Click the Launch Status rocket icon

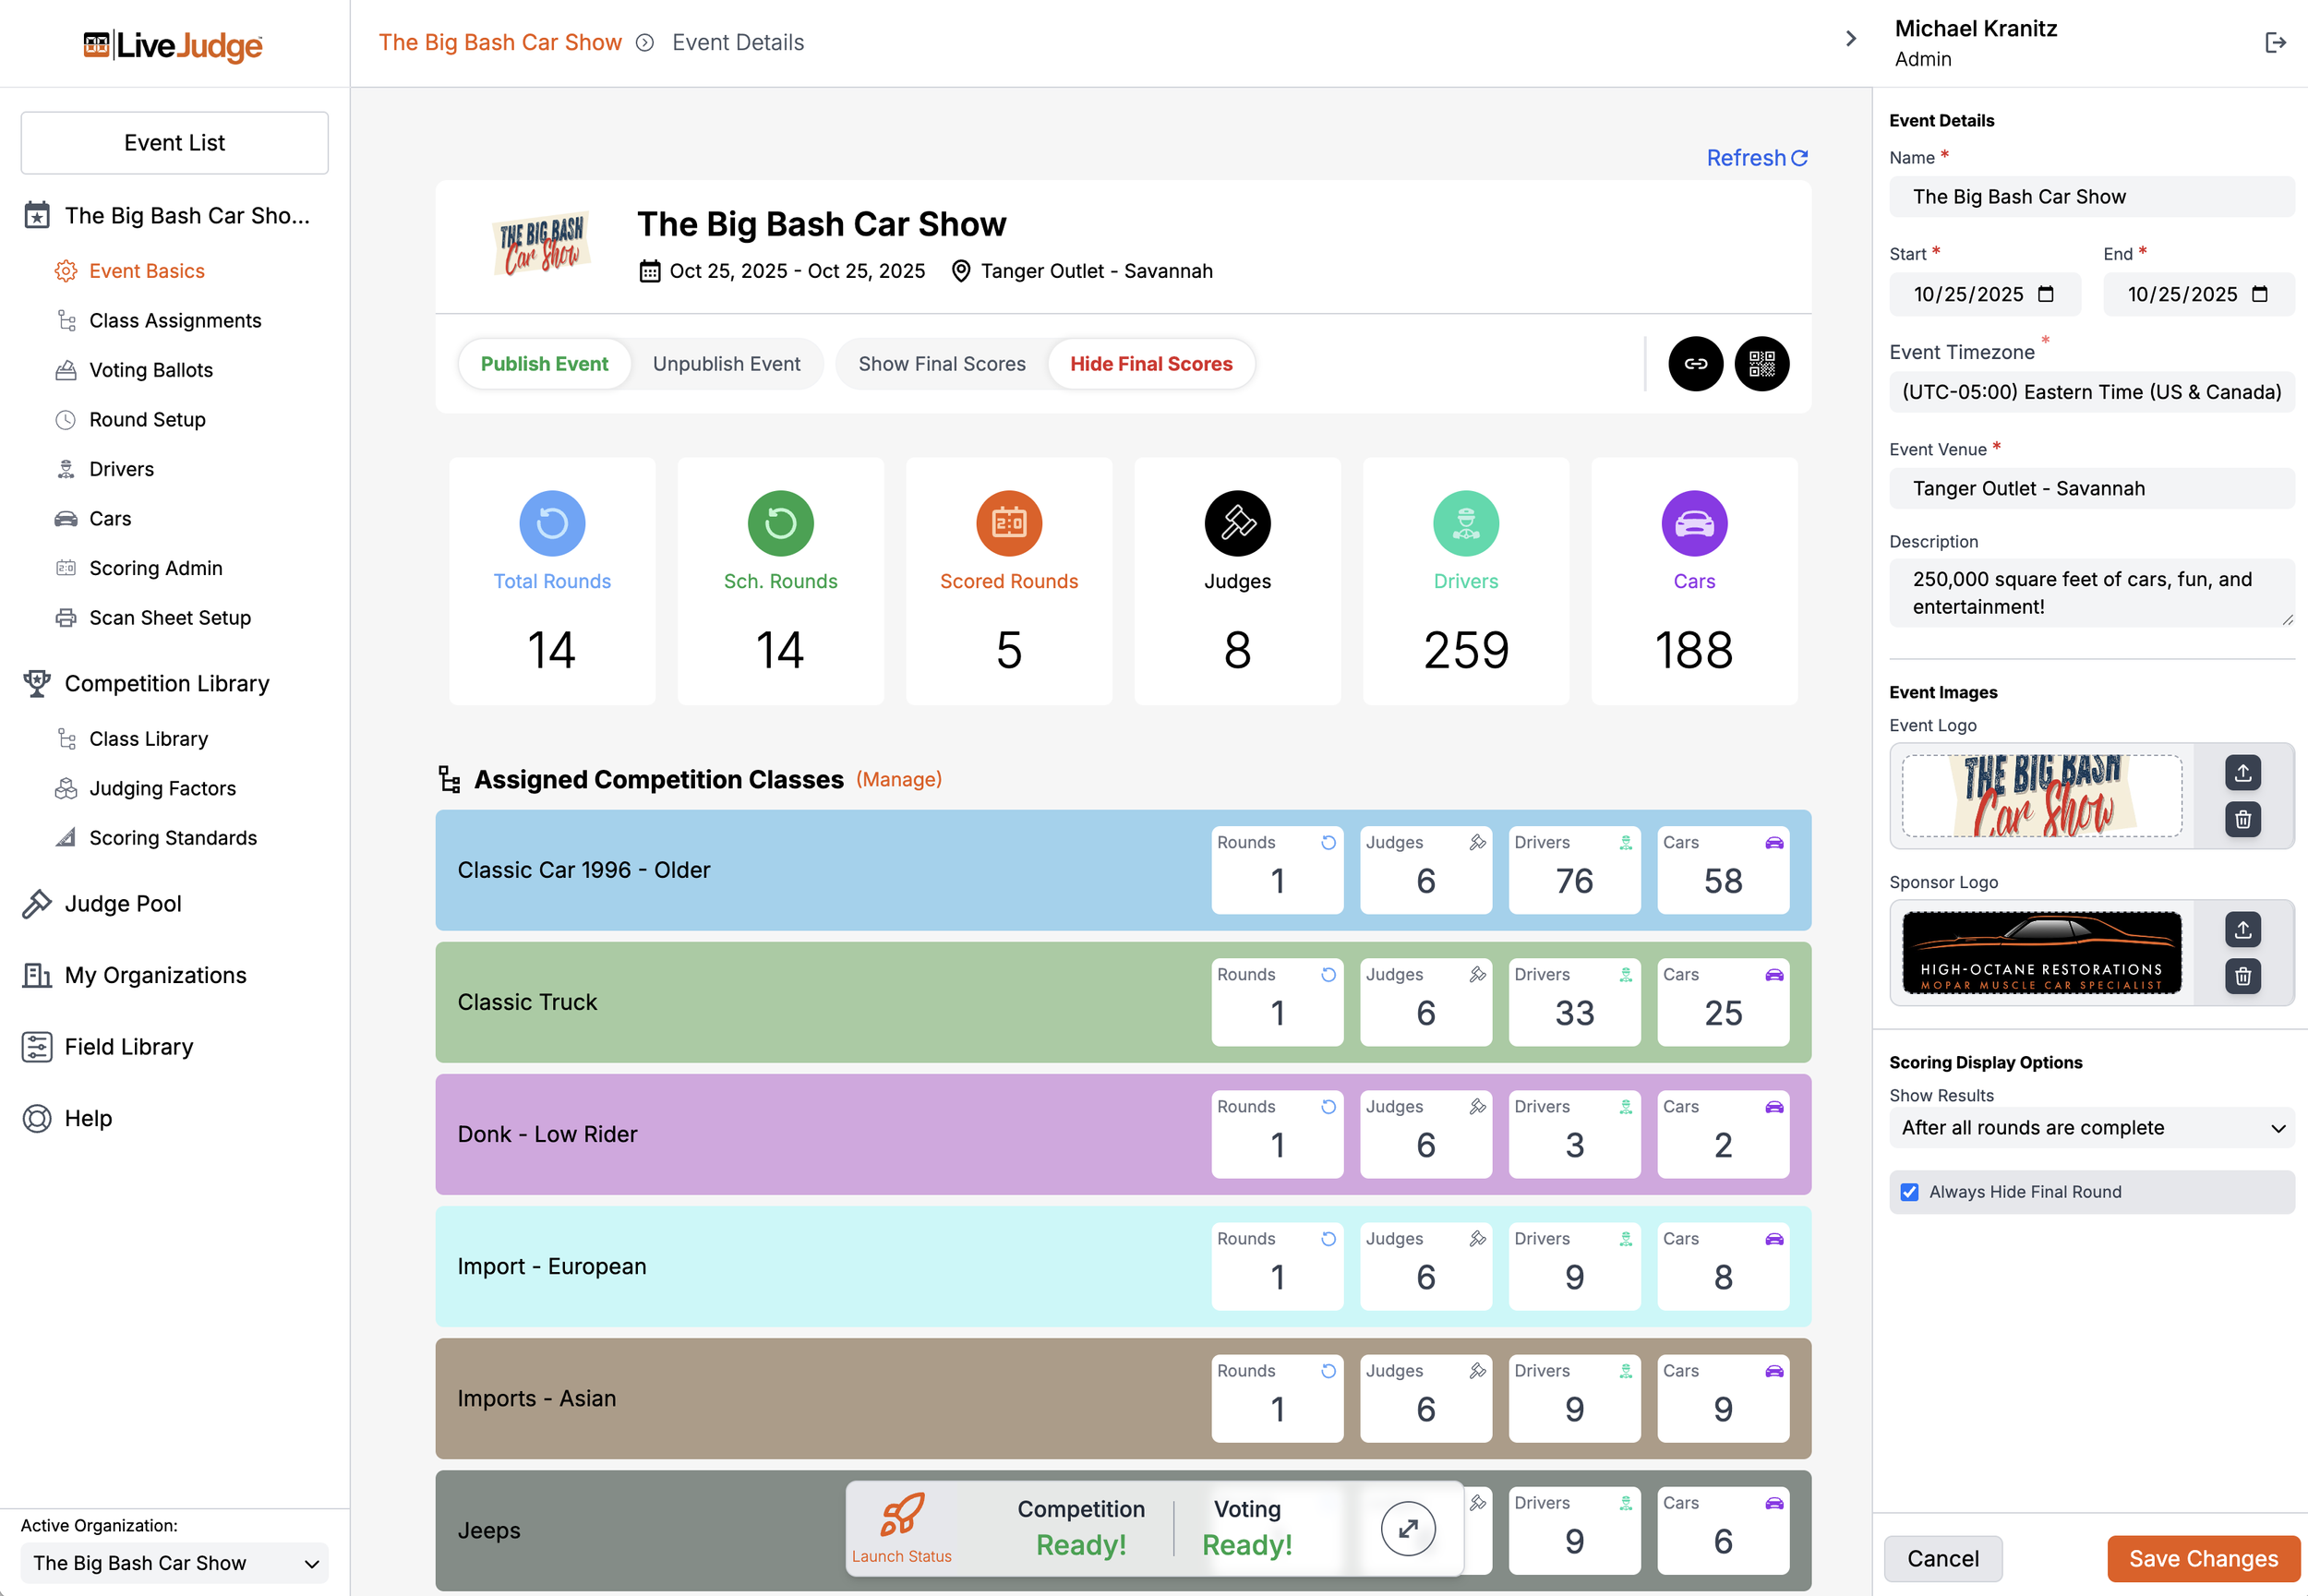(x=901, y=1516)
